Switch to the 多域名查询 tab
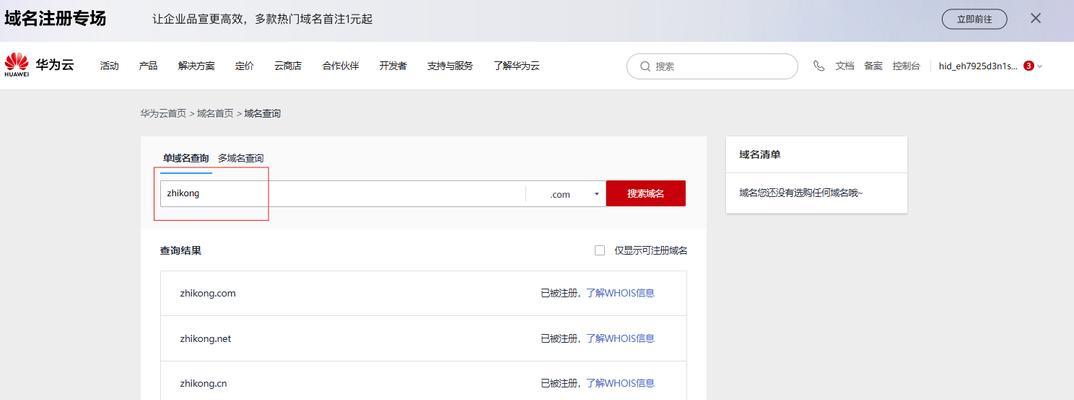 (x=240, y=158)
